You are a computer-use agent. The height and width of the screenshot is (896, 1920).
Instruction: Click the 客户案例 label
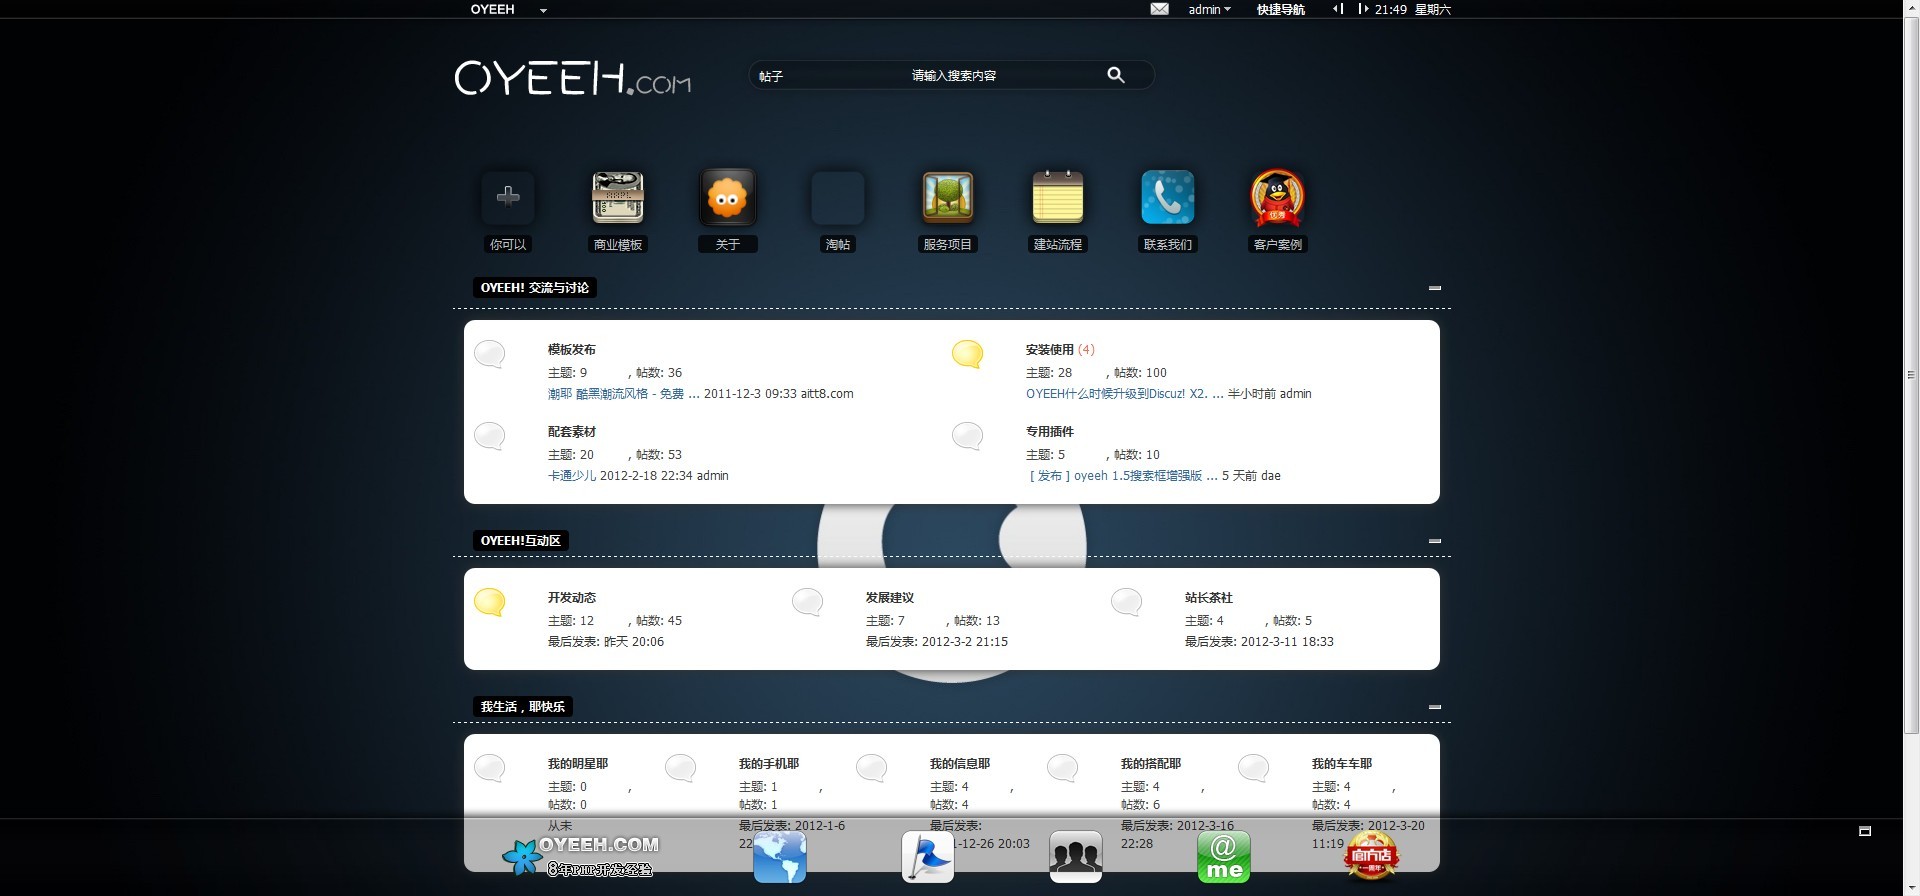click(1278, 244)
